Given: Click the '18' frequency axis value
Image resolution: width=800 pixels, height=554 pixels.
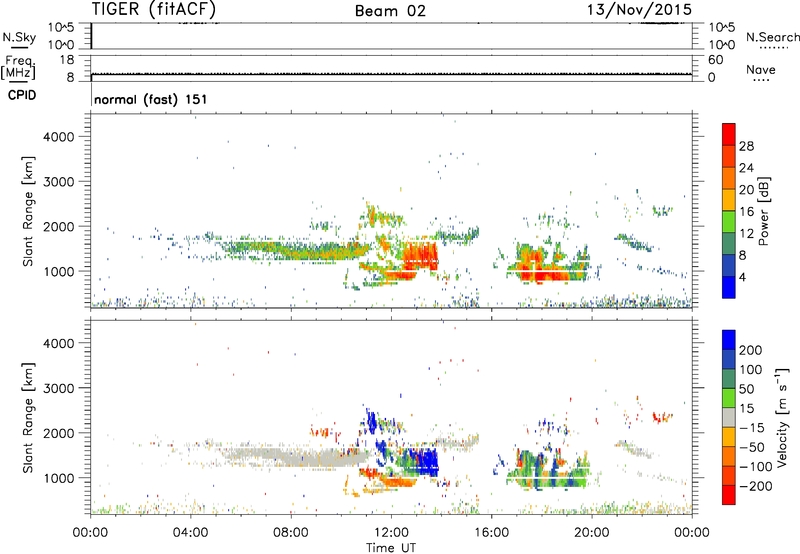Looking at the screenshot, I should [x=67, y=60].
